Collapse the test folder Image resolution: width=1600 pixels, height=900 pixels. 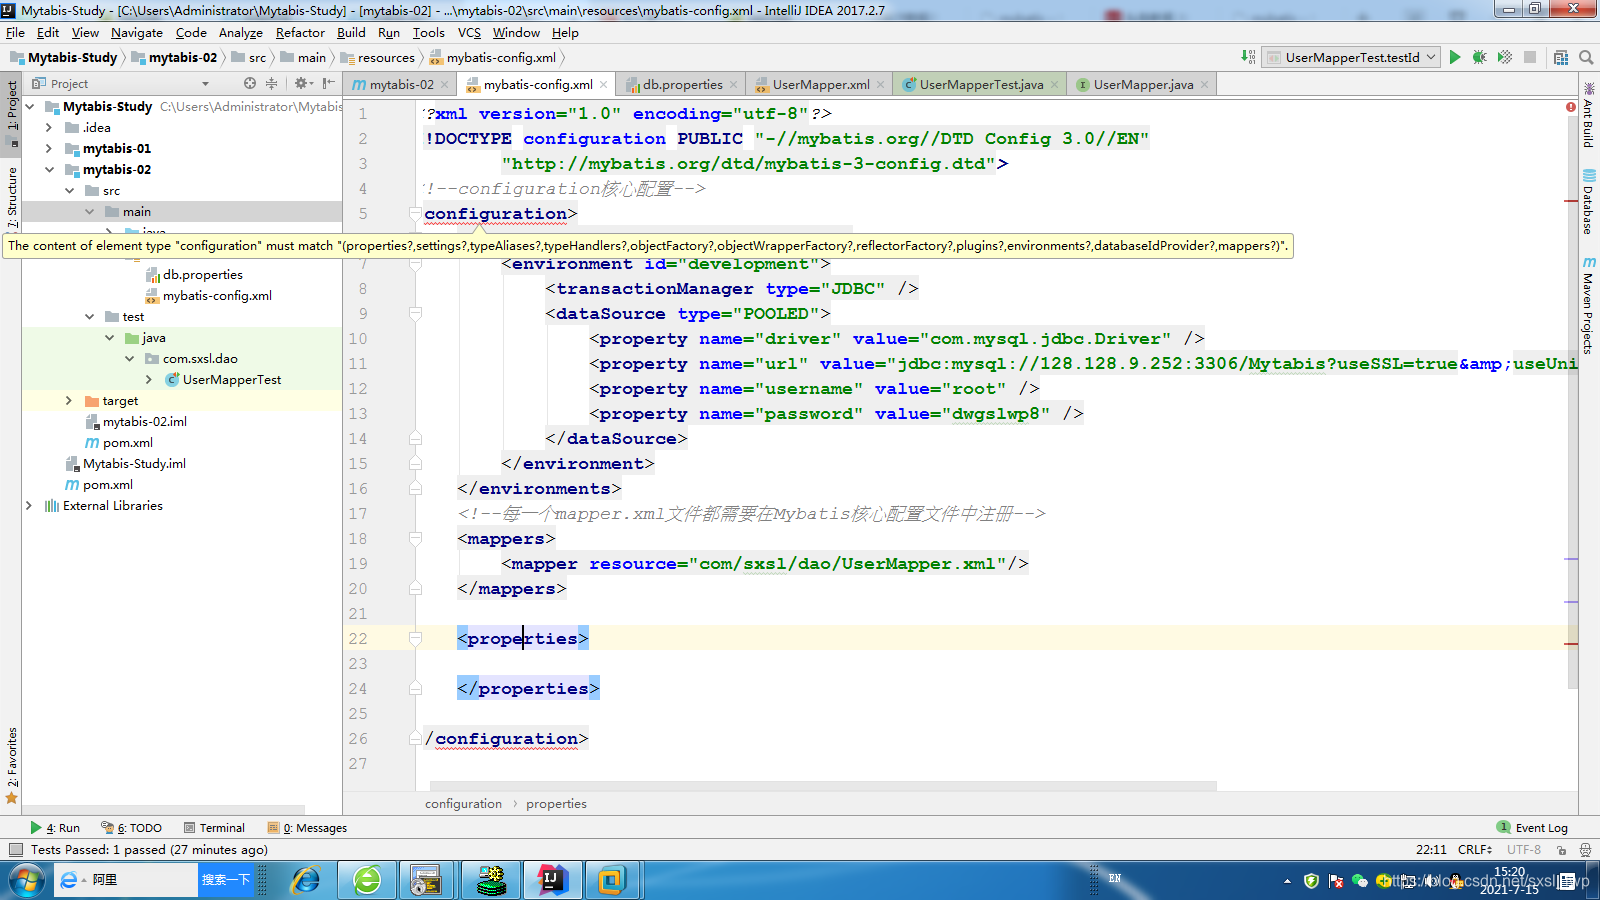coord(89,316)
